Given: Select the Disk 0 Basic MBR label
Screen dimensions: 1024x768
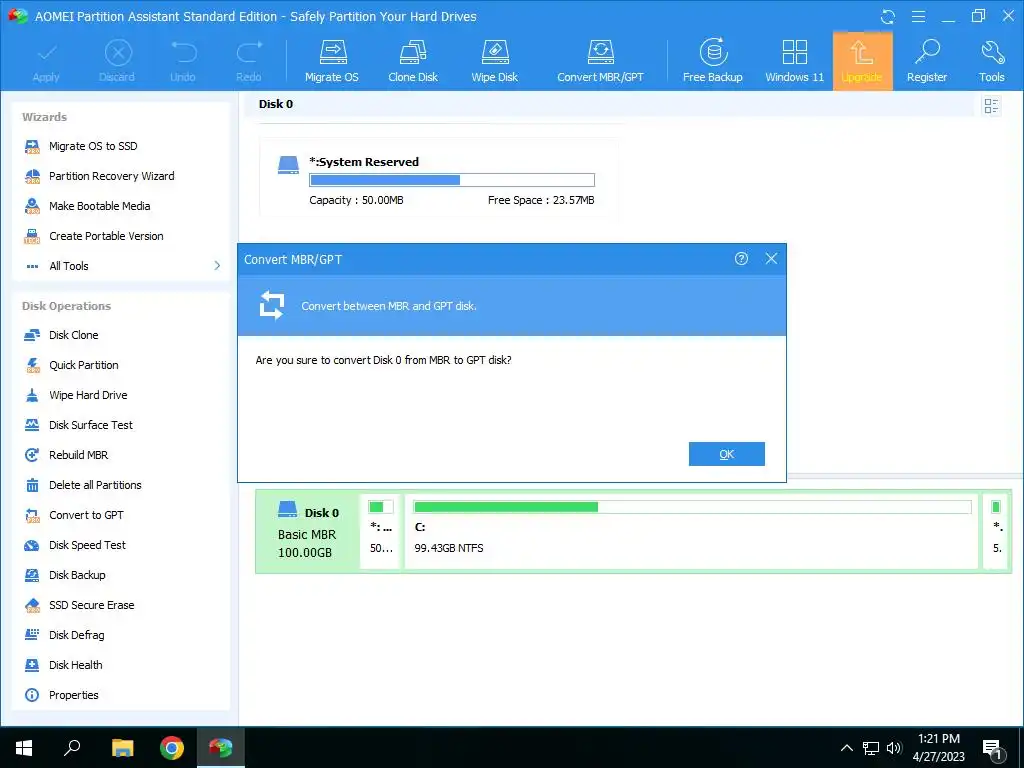Looking at the screenshot, I should 308,531.
